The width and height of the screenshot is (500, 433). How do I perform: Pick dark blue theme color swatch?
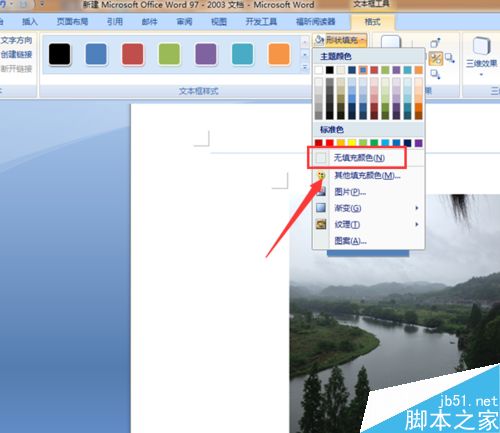[x=352, y=70]
